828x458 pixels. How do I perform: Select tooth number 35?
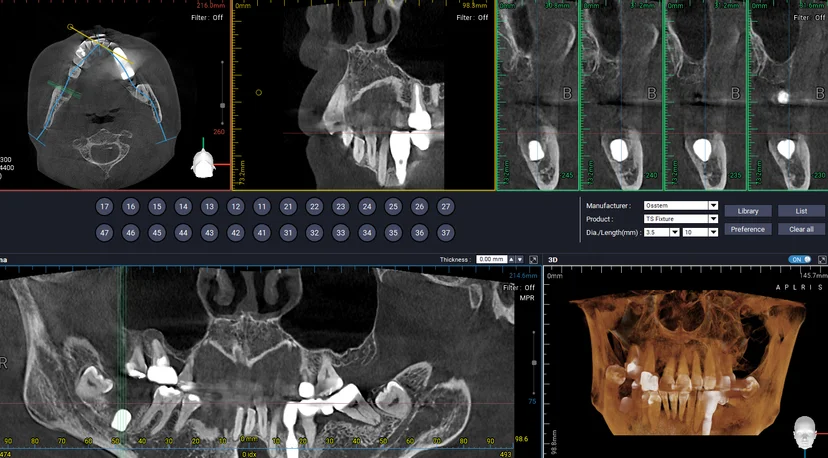[x=393, y=233]
